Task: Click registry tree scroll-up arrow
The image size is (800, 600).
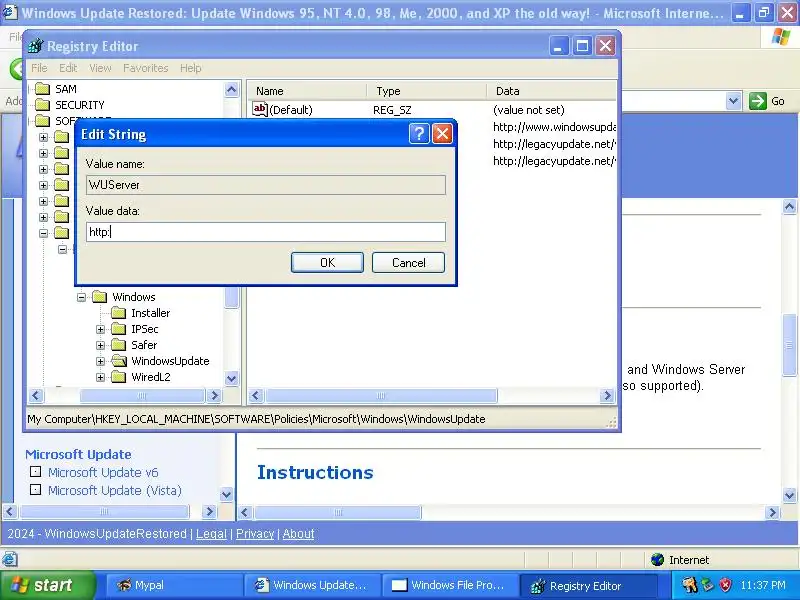Action: [231, 90]
